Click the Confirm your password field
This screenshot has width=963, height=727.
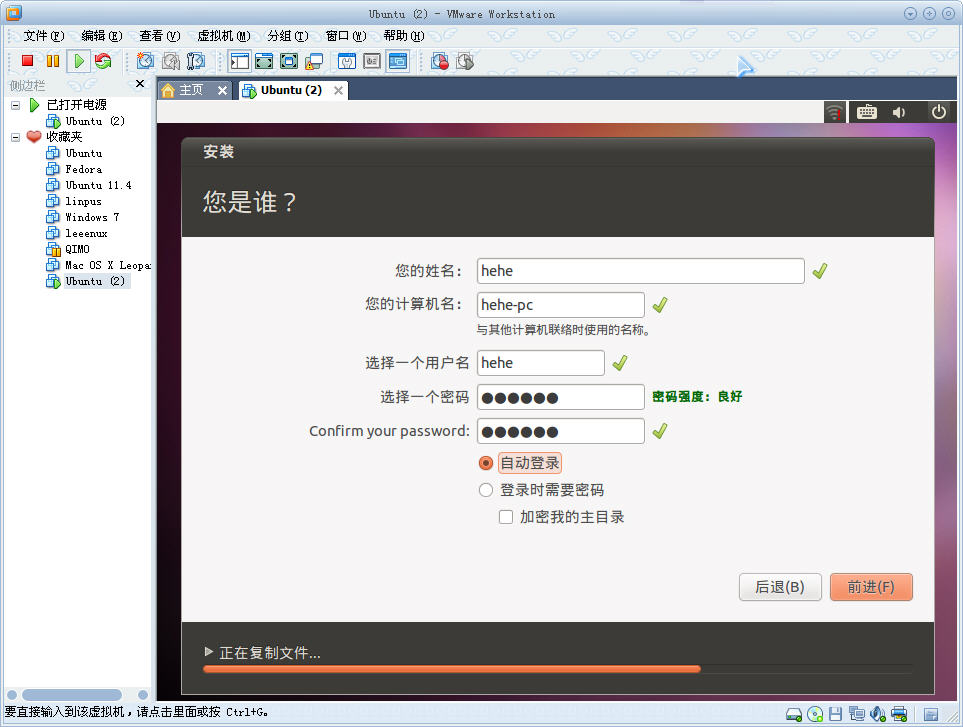click(561, 431)
